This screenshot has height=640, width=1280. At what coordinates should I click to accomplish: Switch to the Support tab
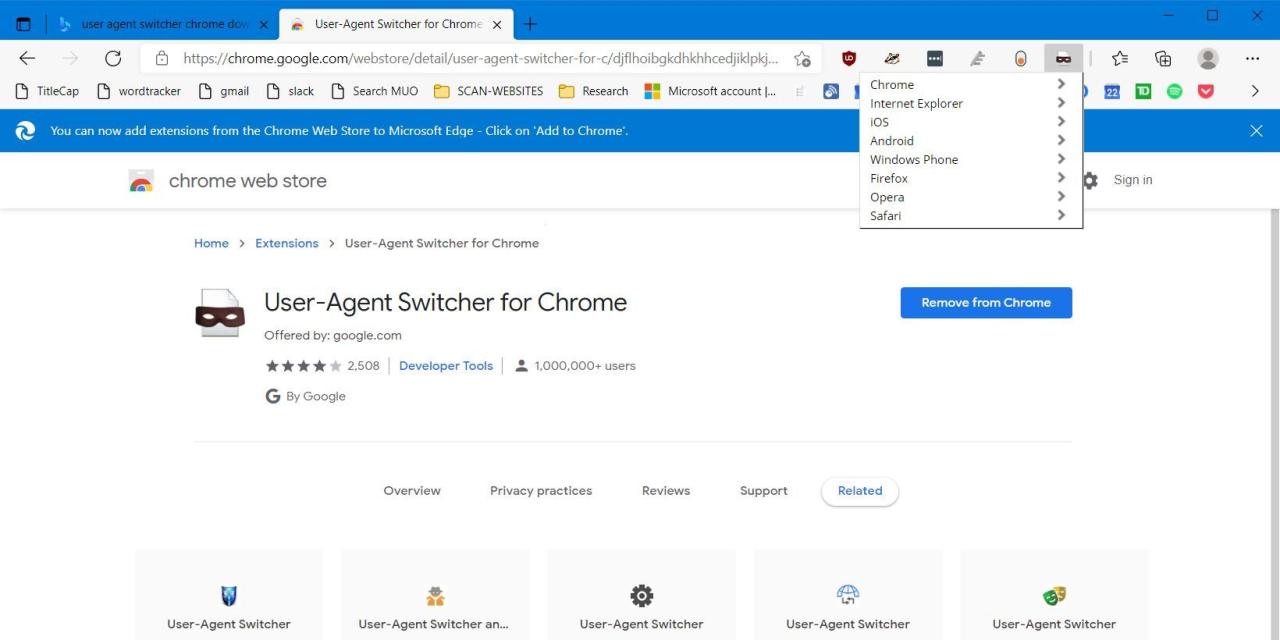pos(764,491)
